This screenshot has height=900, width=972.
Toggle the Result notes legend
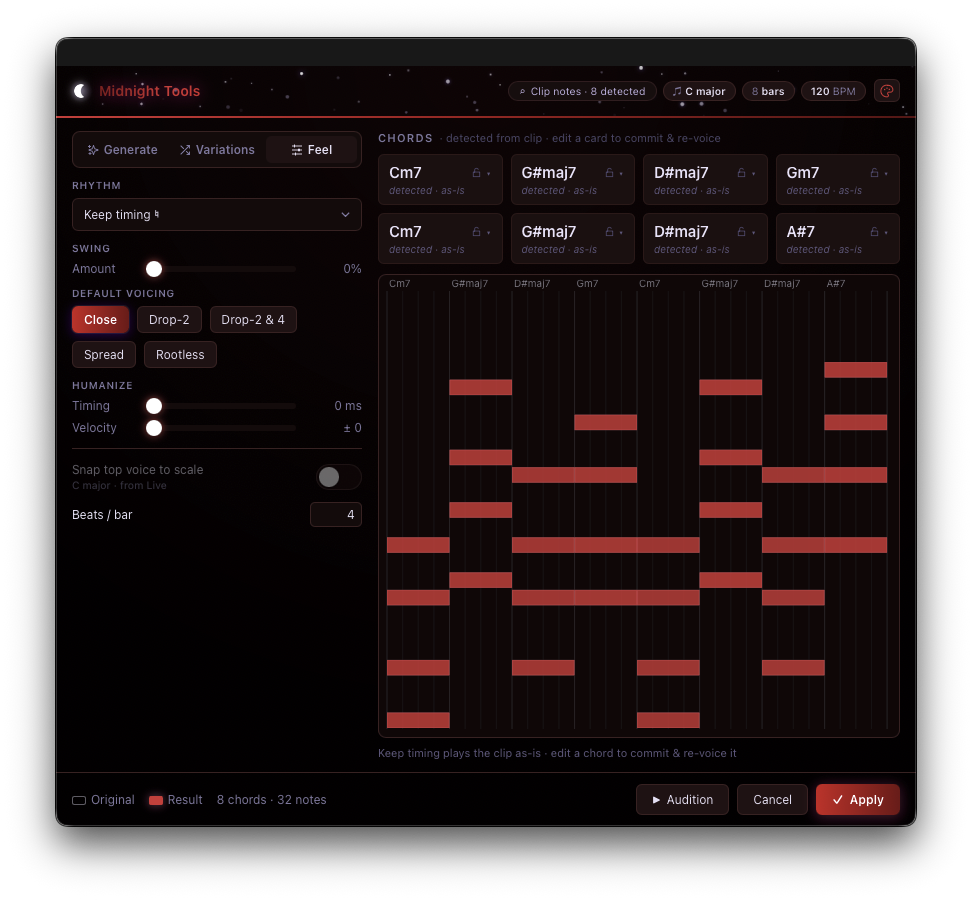(x=176, y=800)
